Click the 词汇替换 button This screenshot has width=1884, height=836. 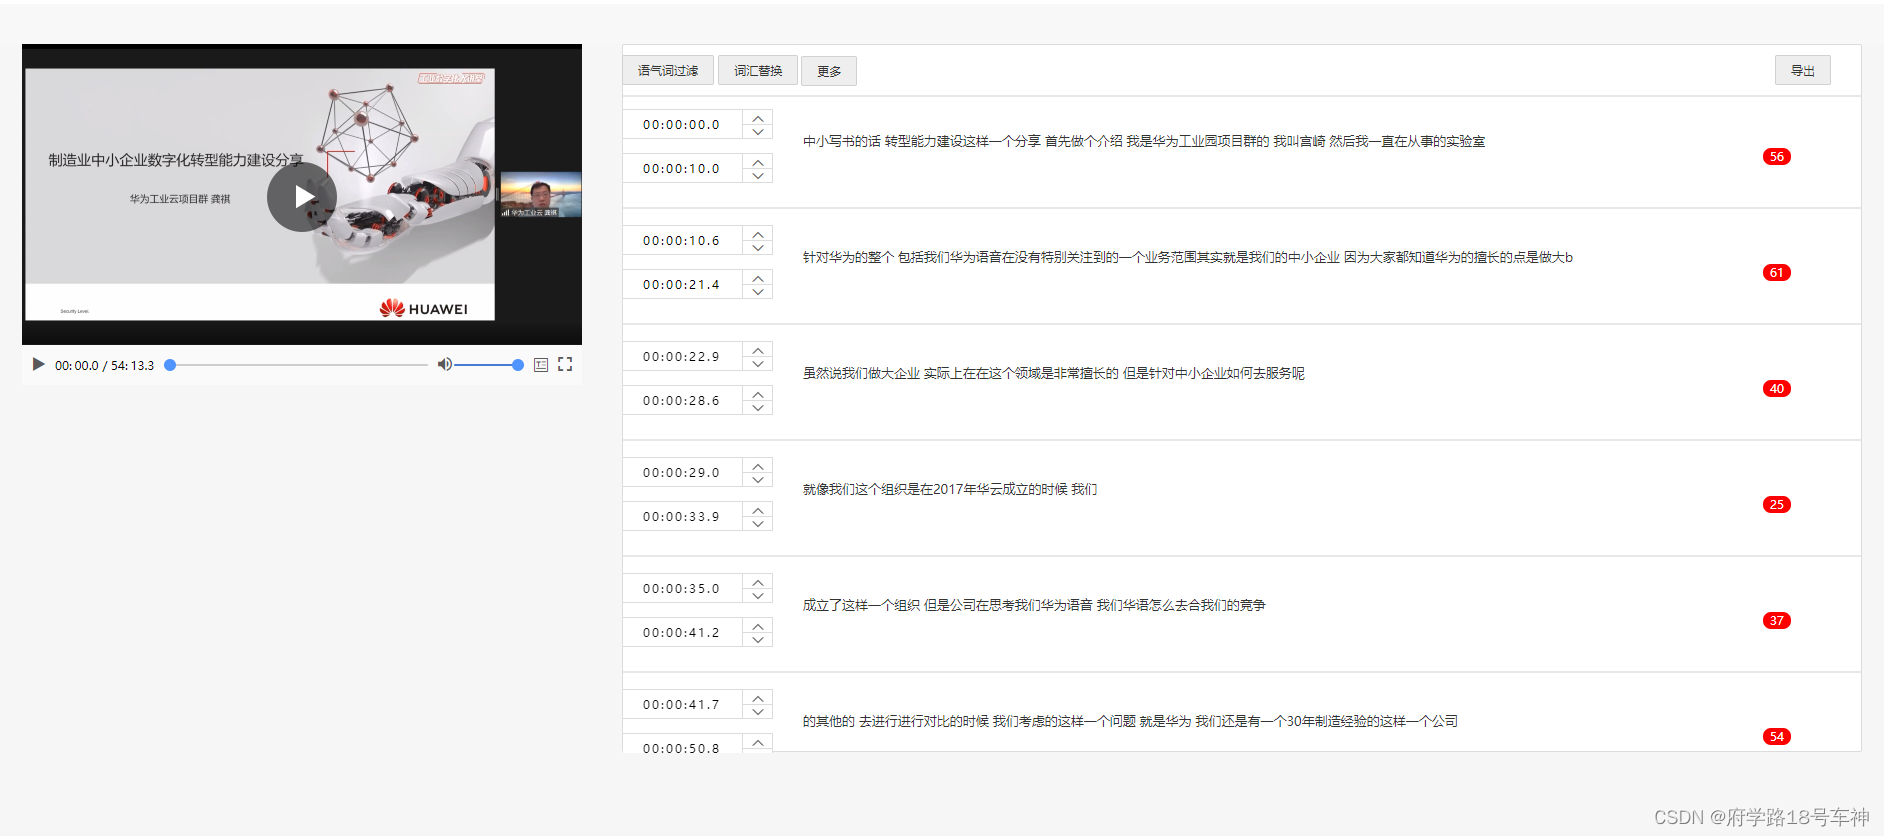[758, 71]
